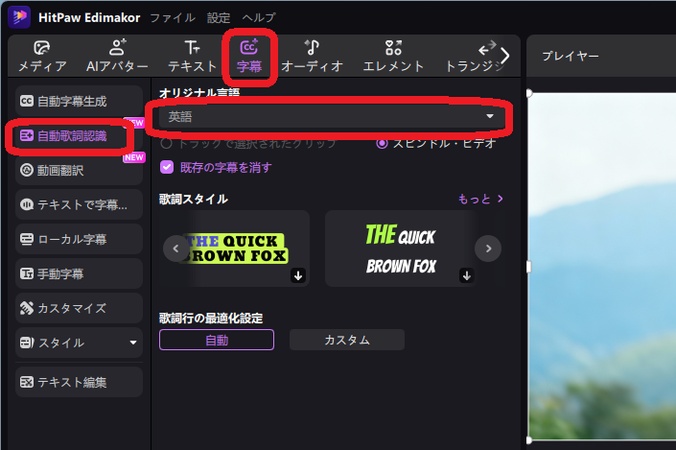676x450 pixels.
Task: Click the player video preview
Action: pyautogui.click(x=602, y=266)
